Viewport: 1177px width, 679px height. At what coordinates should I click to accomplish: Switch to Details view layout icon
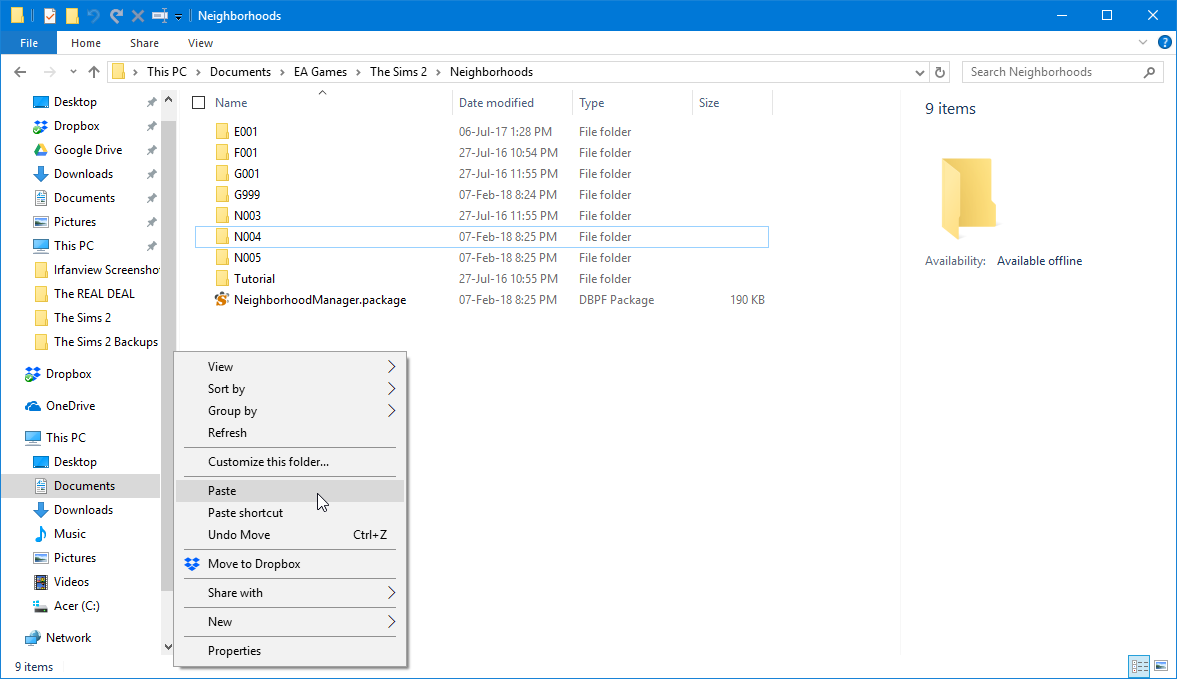coord(1139,665)
